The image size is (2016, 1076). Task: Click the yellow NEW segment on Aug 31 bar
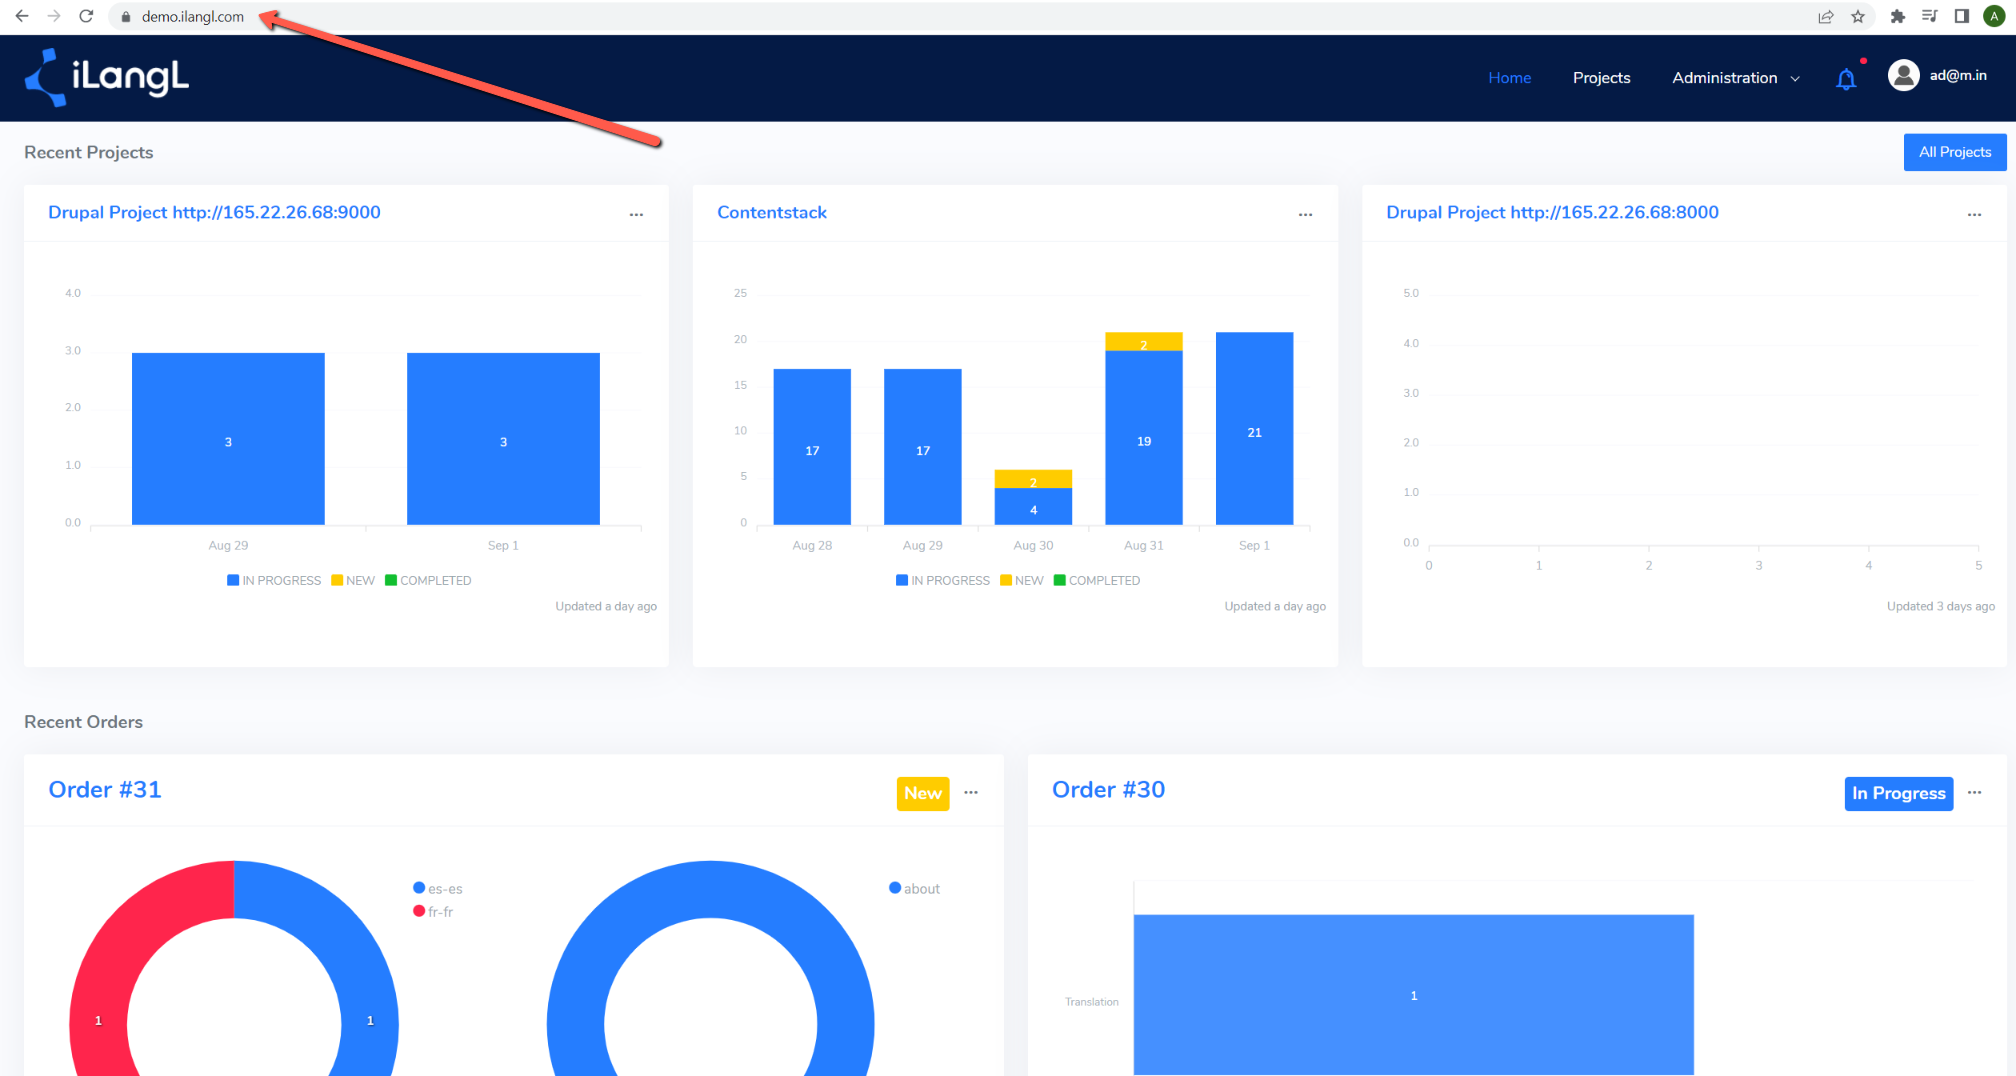pyautogui.click(x=1143, y=341)
